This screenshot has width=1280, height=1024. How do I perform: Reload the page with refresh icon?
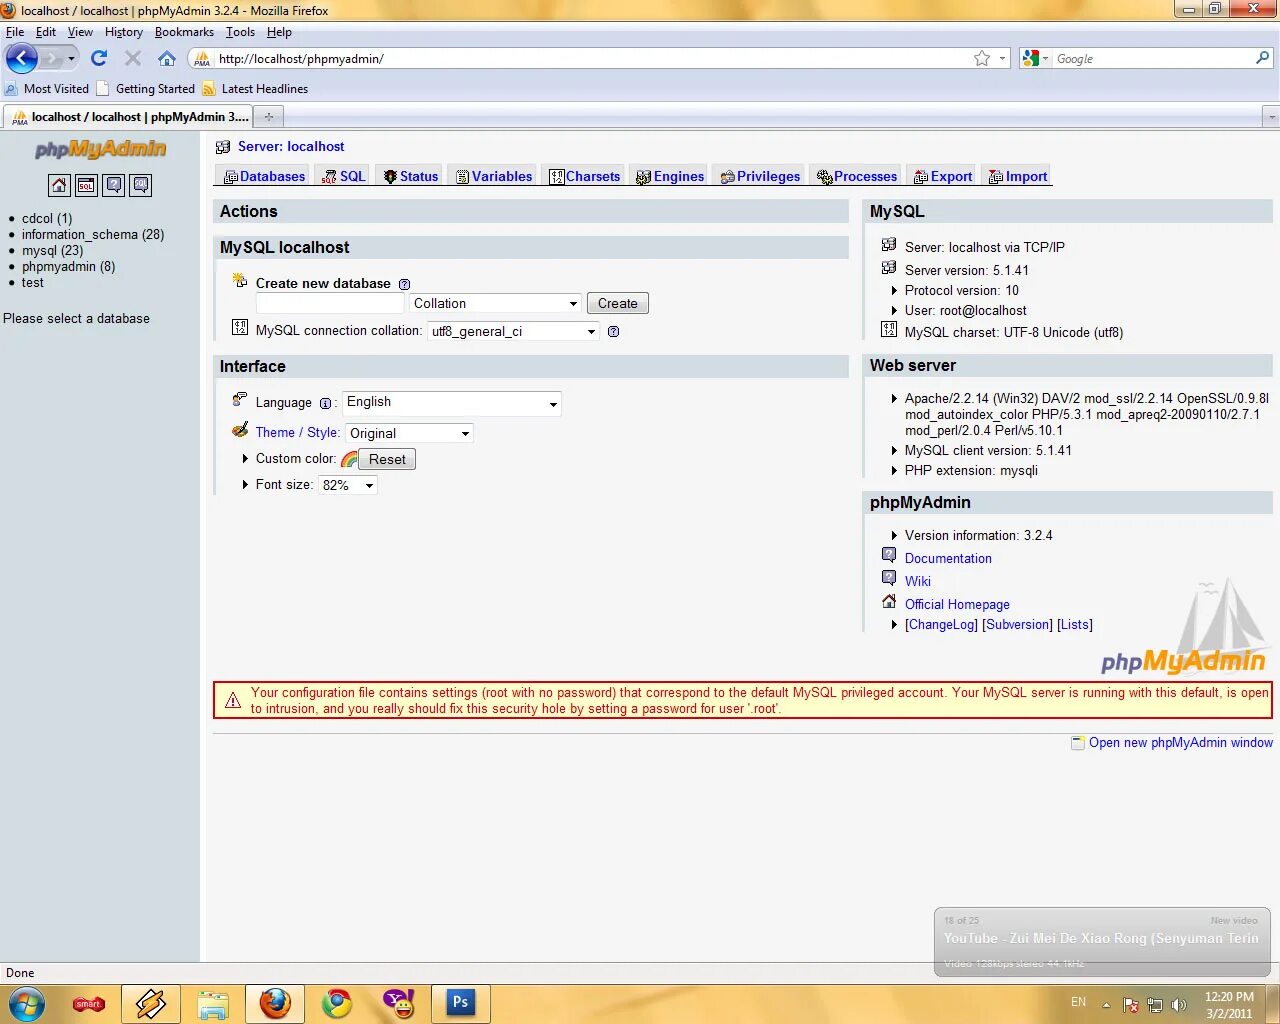pos(99,58)
